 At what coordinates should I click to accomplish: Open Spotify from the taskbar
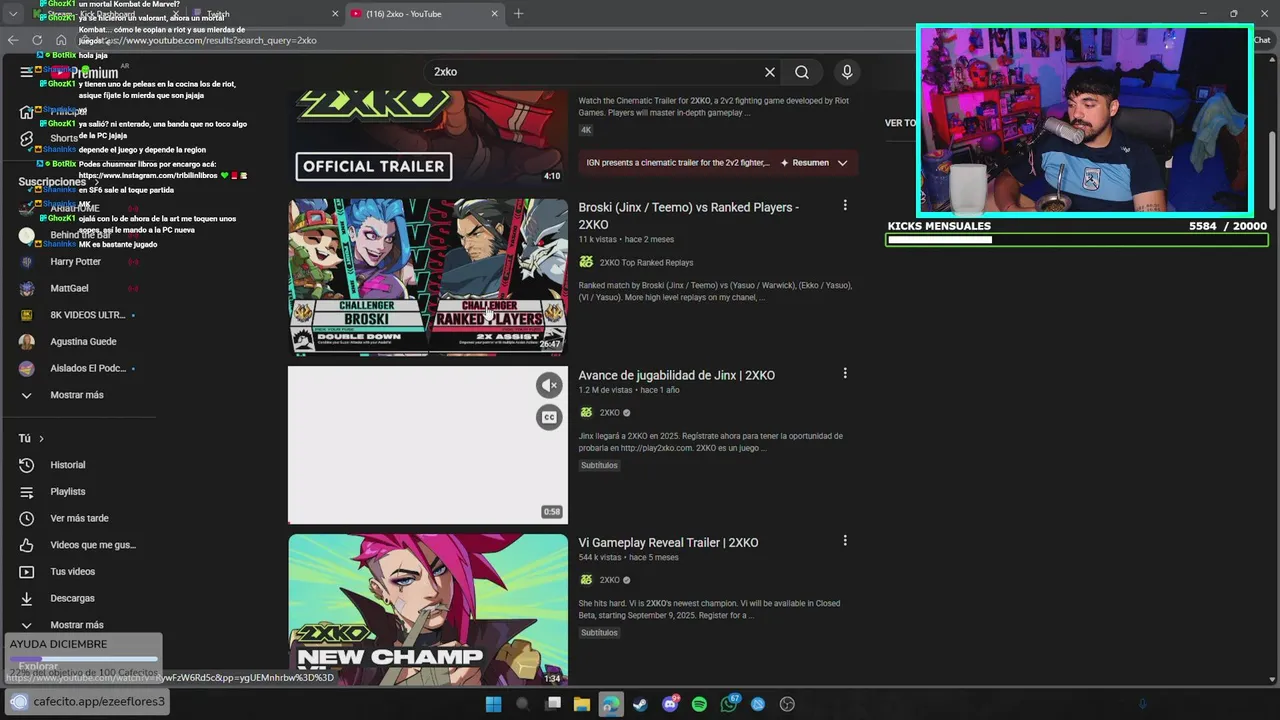pyautogui.click(x=699, y=704)
